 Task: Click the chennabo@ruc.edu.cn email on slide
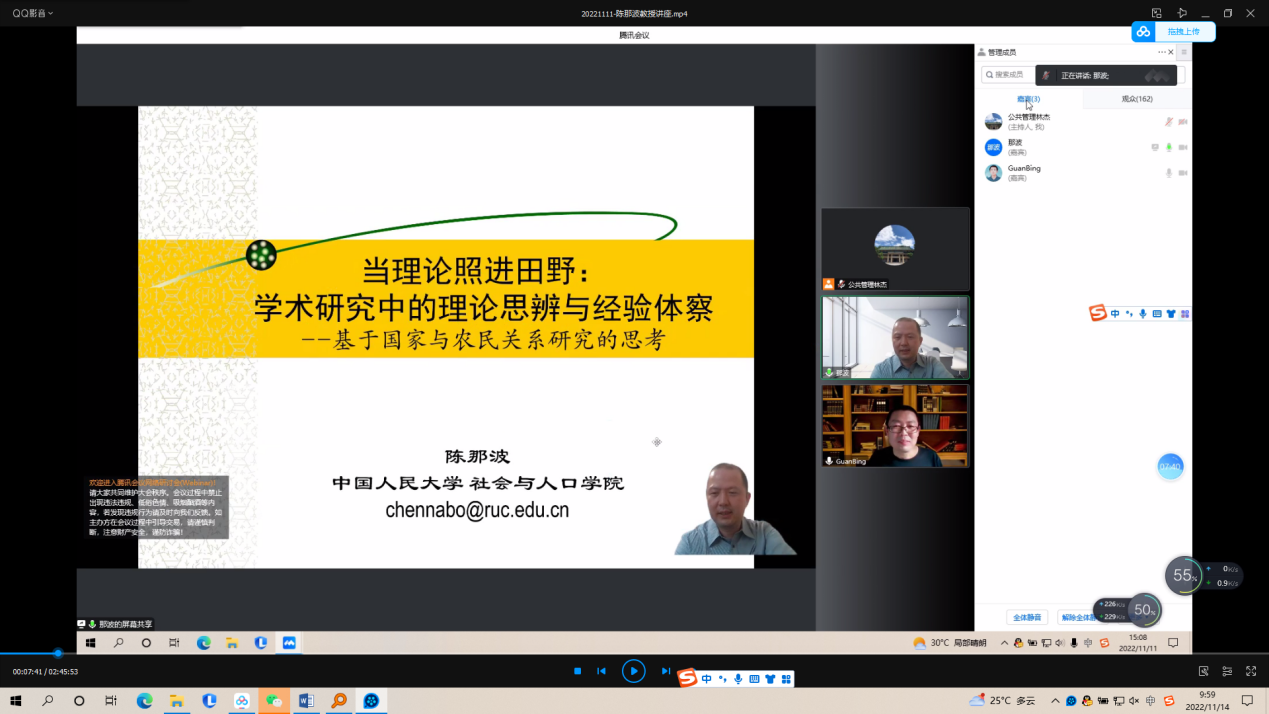tap(477, 510)
